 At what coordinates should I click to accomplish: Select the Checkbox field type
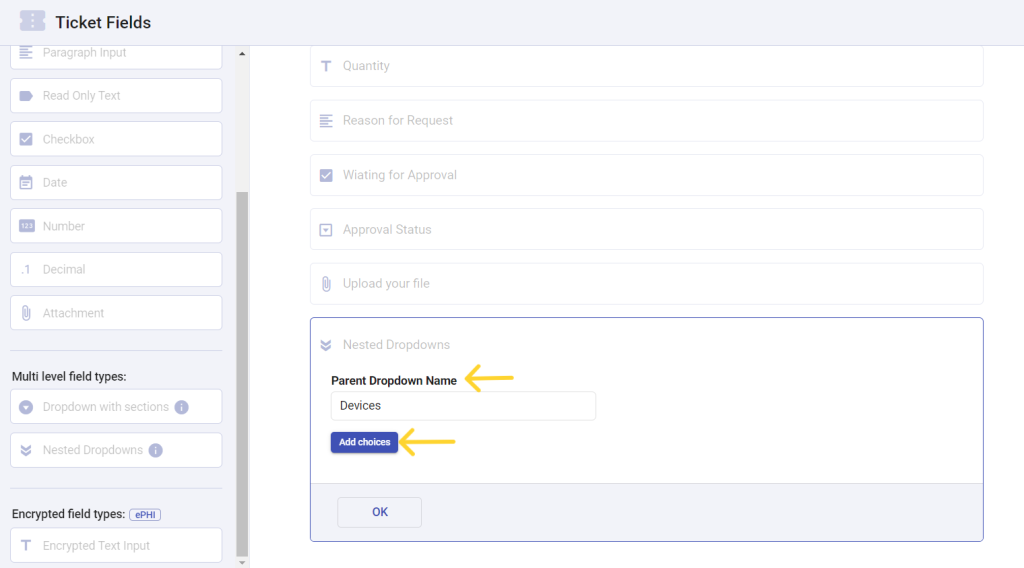tap(116, 139)
